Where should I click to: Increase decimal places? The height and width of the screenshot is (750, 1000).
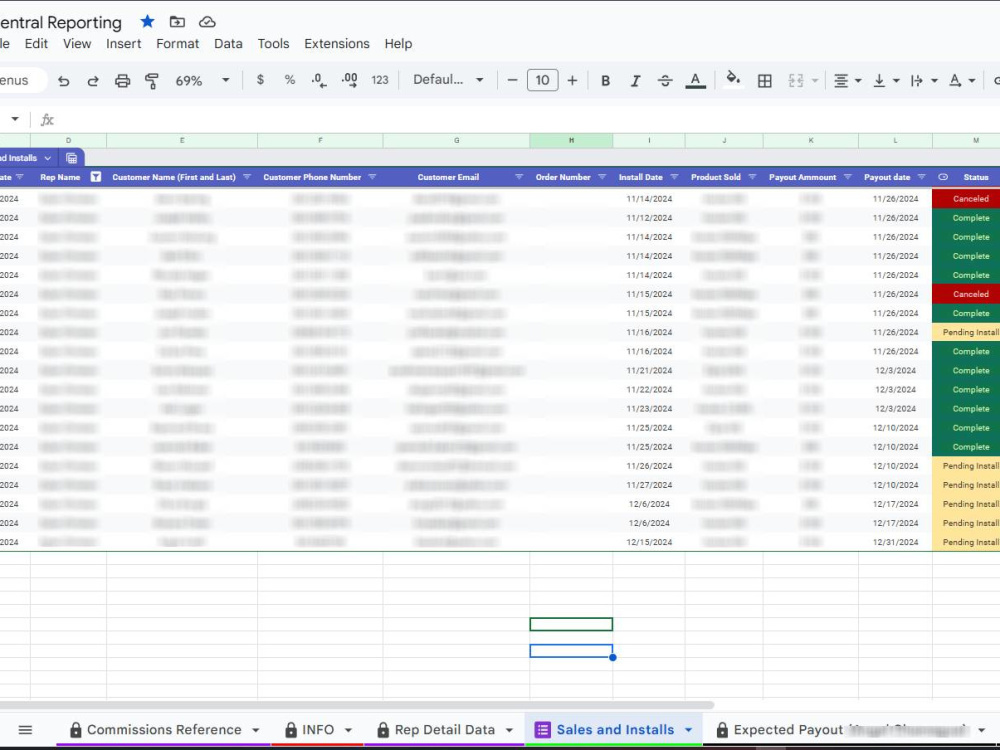click(x=349, y=80)
